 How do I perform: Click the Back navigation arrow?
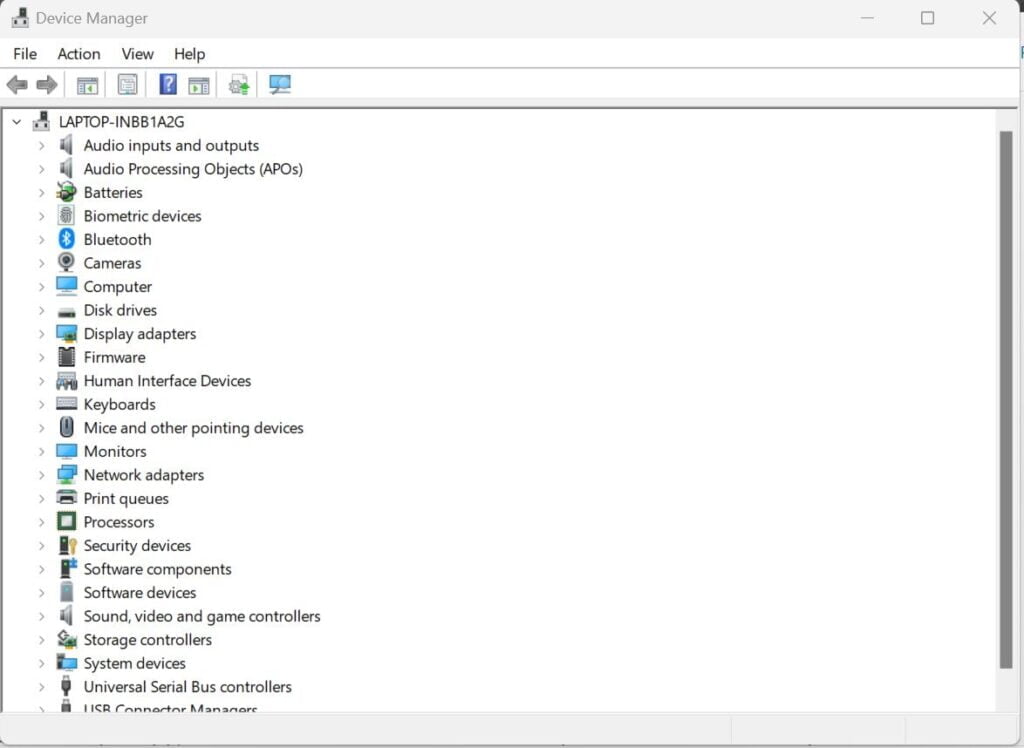tap(16, 84)
